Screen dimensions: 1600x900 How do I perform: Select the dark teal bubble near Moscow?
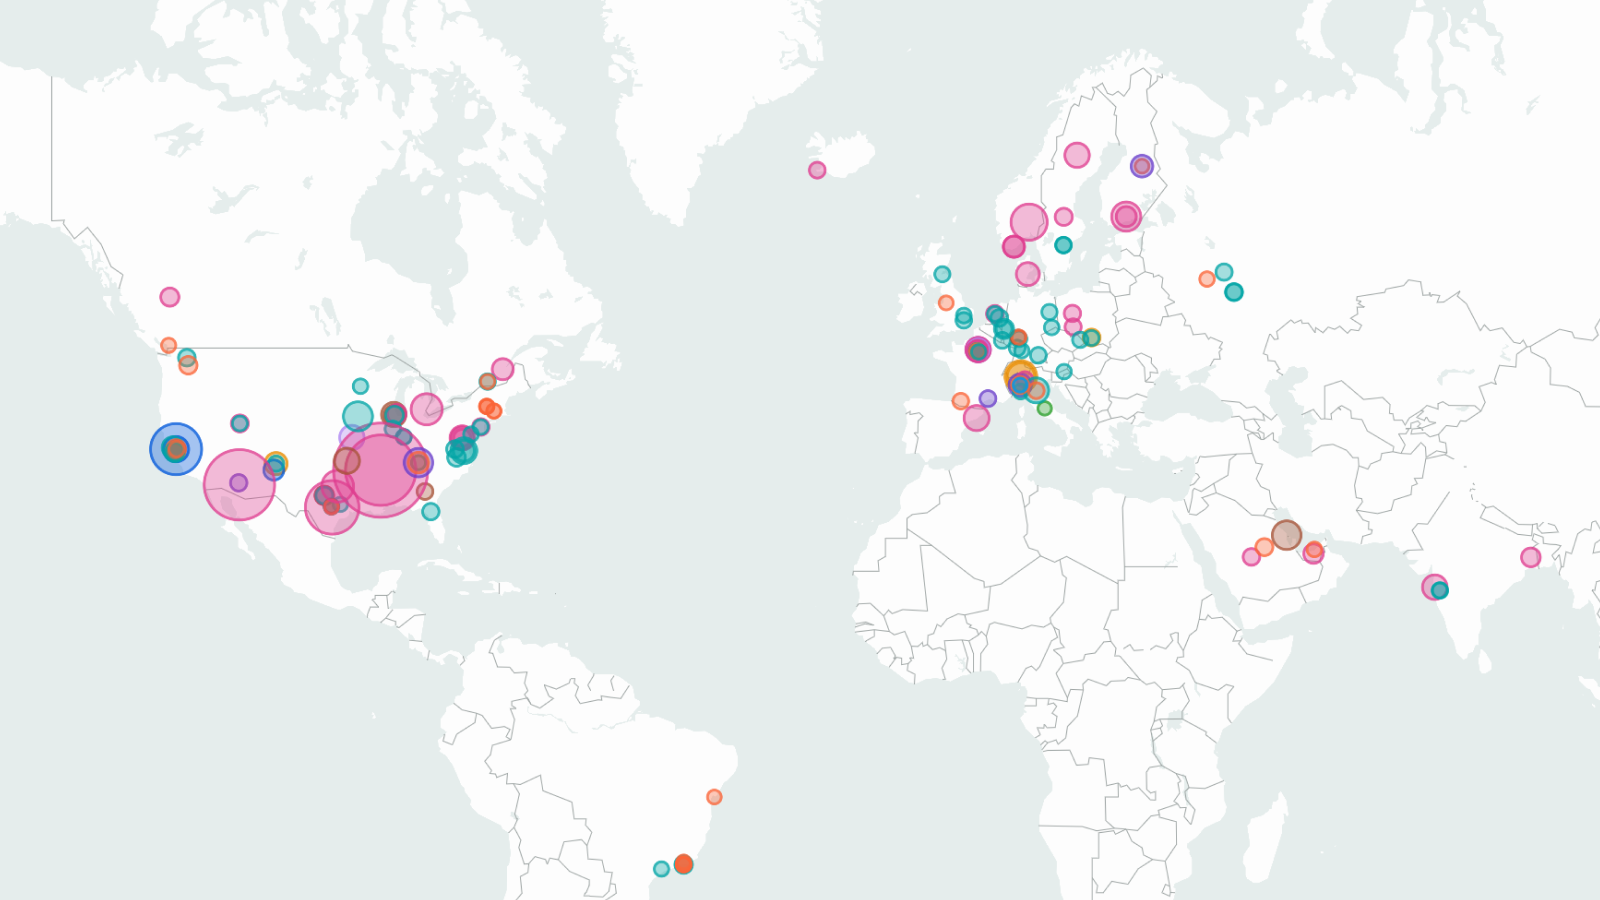(x=1234, y=292)
